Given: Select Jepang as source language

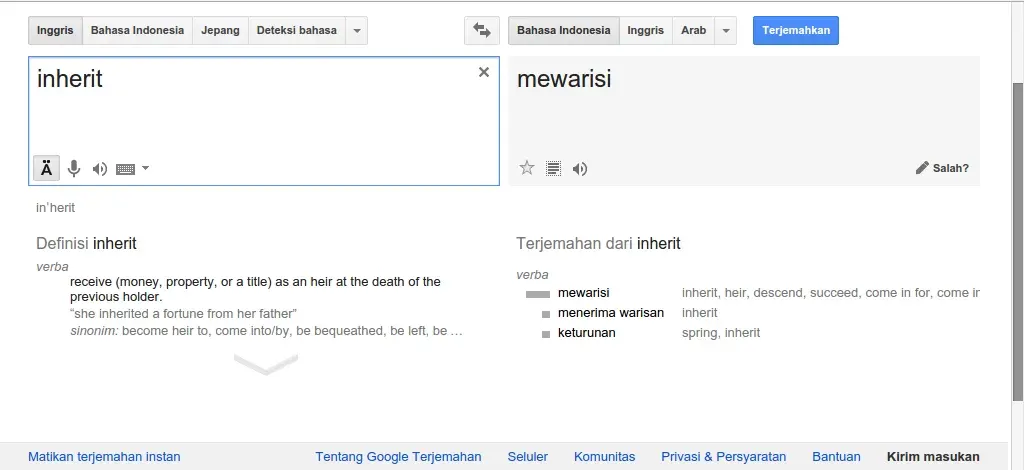Looking at the screenshot, I should [220, 31].
